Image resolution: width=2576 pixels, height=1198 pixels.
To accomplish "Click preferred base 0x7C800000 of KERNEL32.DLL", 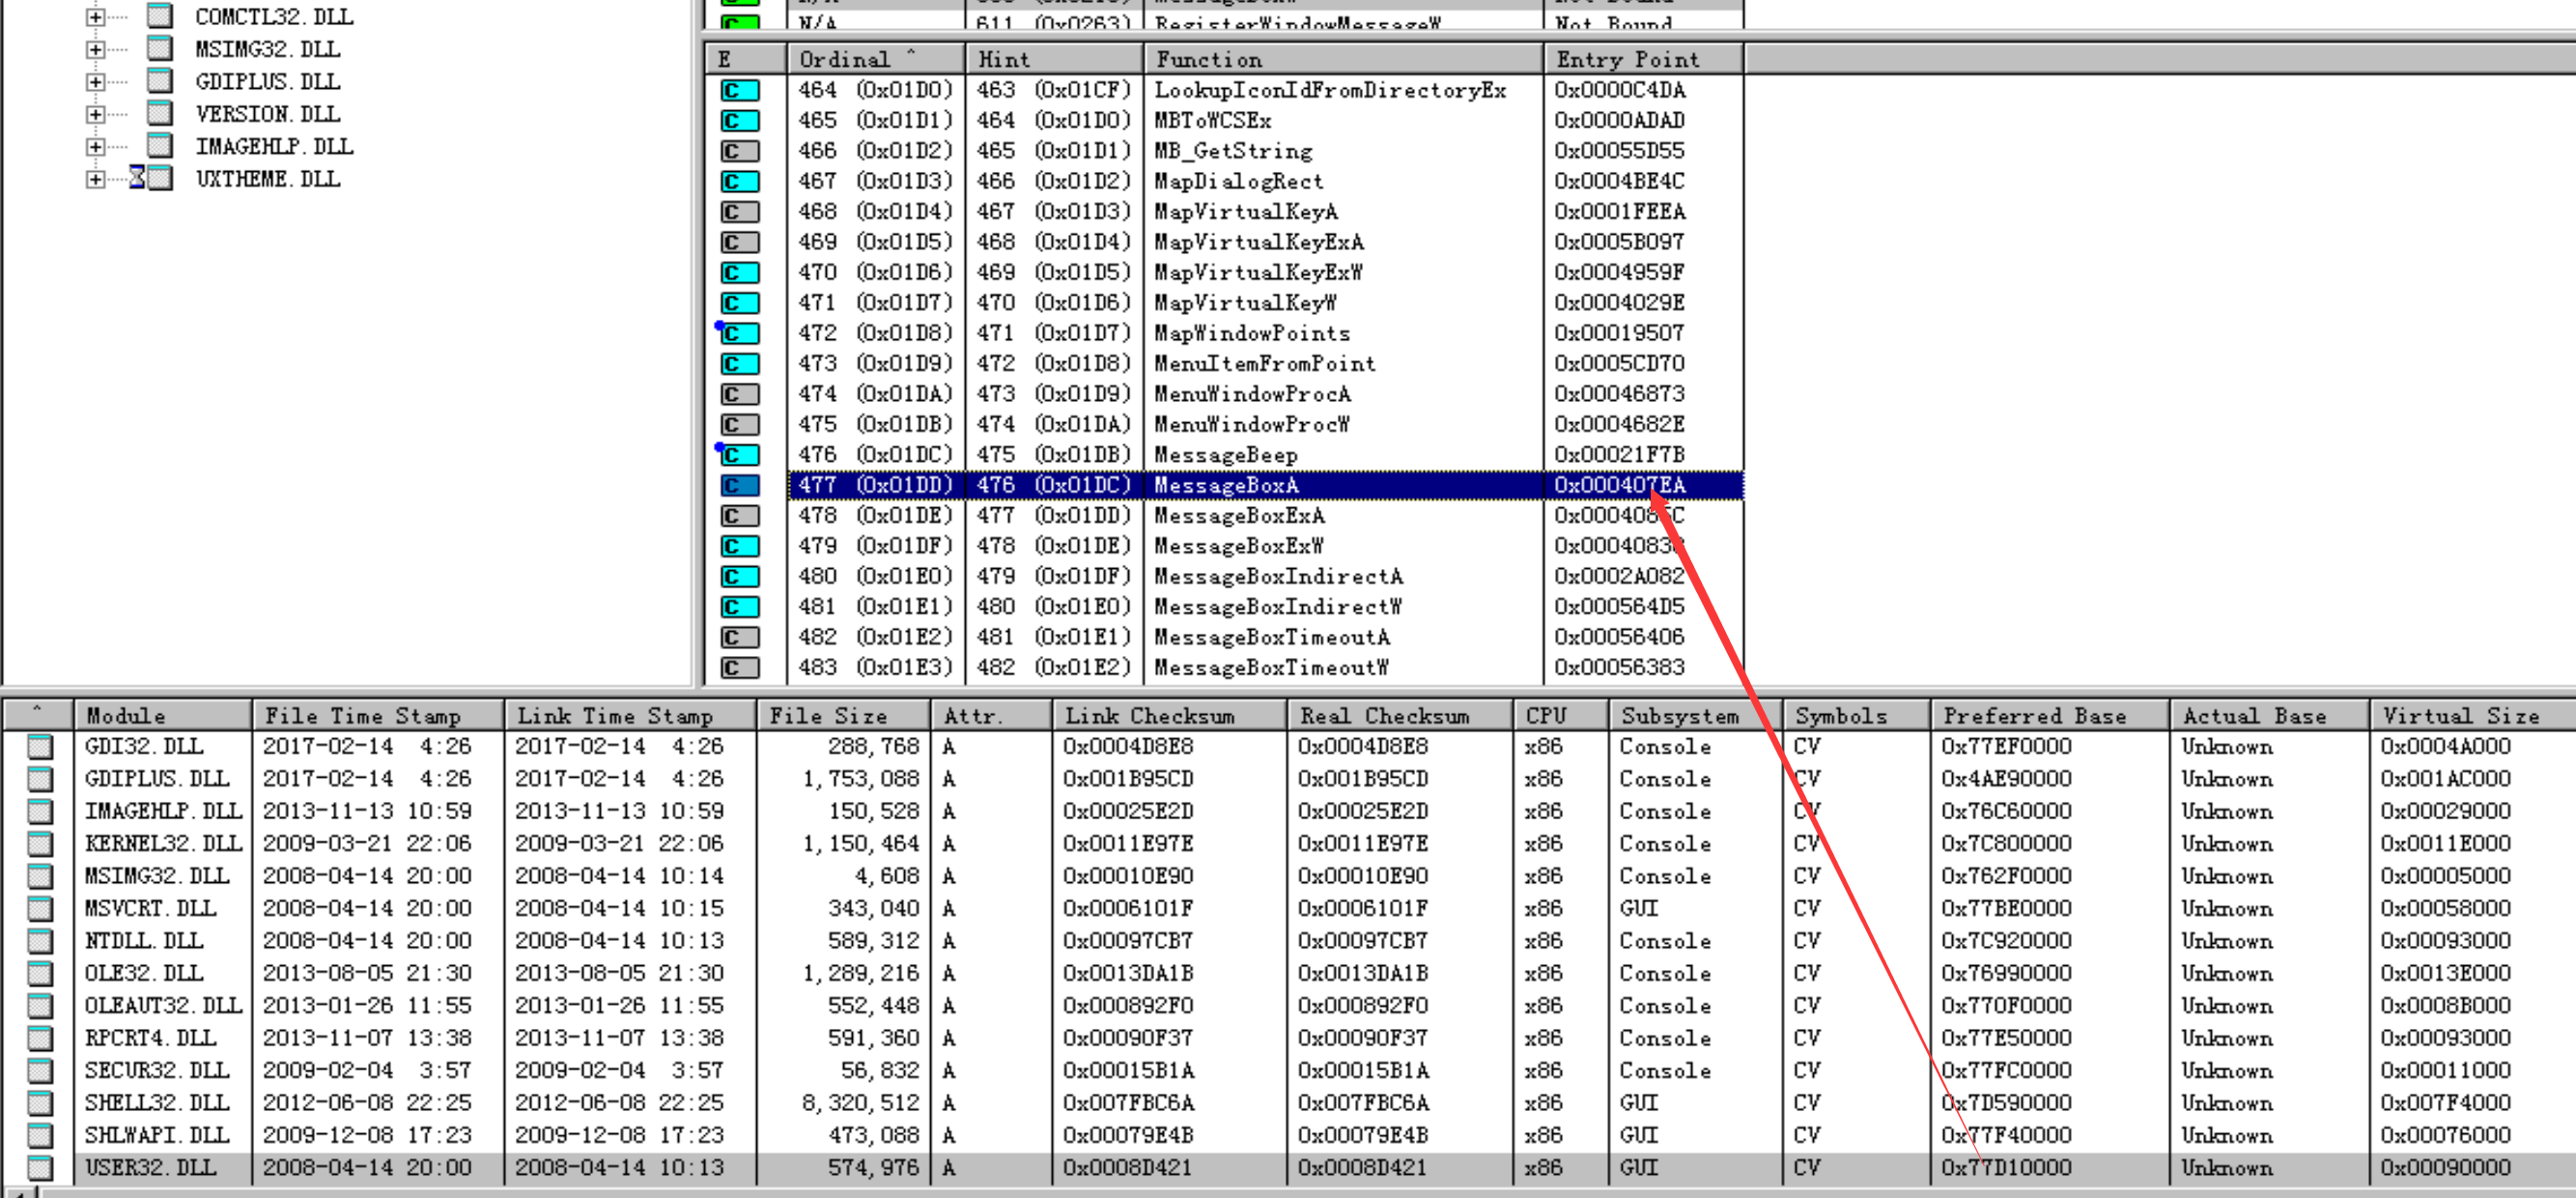I will click(2006, 844).
